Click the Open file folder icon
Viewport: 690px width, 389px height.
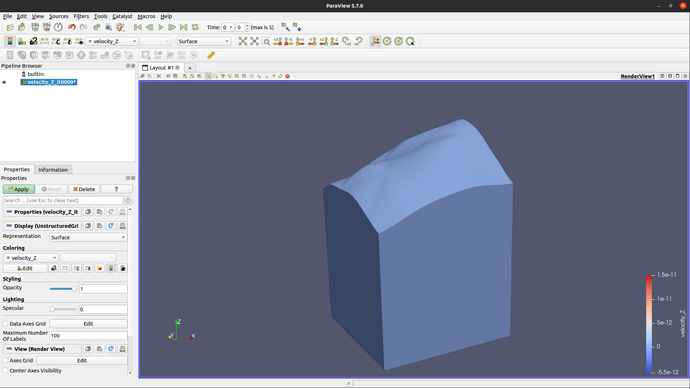[x=10, y=27]
